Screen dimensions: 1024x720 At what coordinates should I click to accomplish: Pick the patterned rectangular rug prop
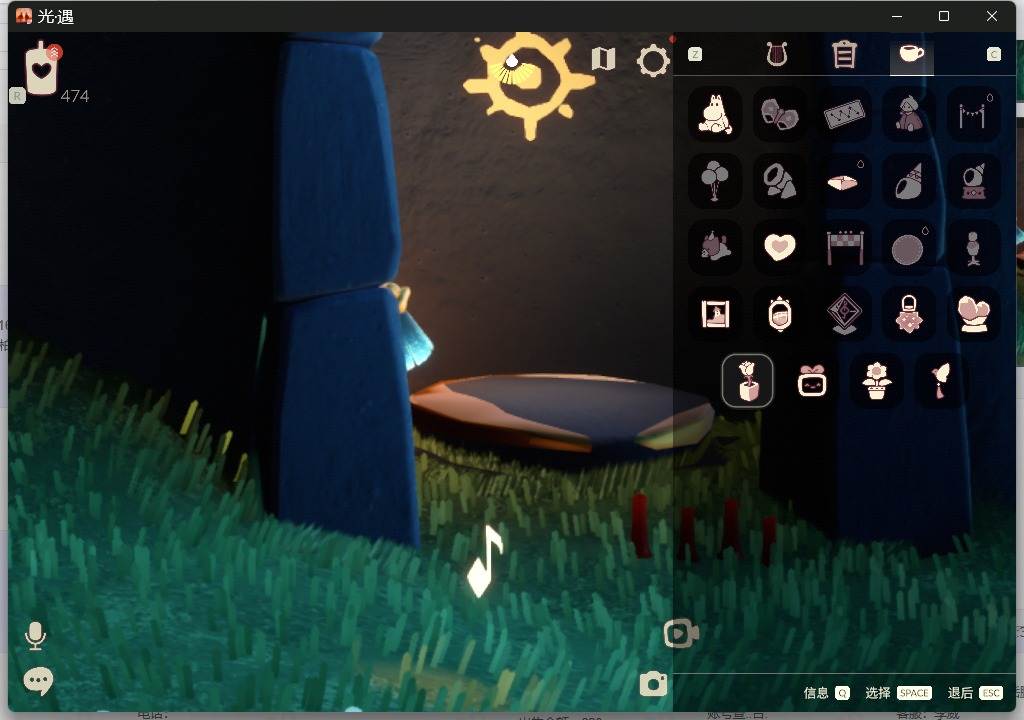coord(844,114)
